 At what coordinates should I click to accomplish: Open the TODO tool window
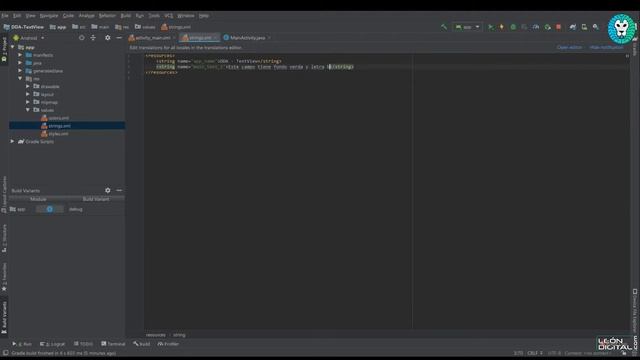point(83,344)
